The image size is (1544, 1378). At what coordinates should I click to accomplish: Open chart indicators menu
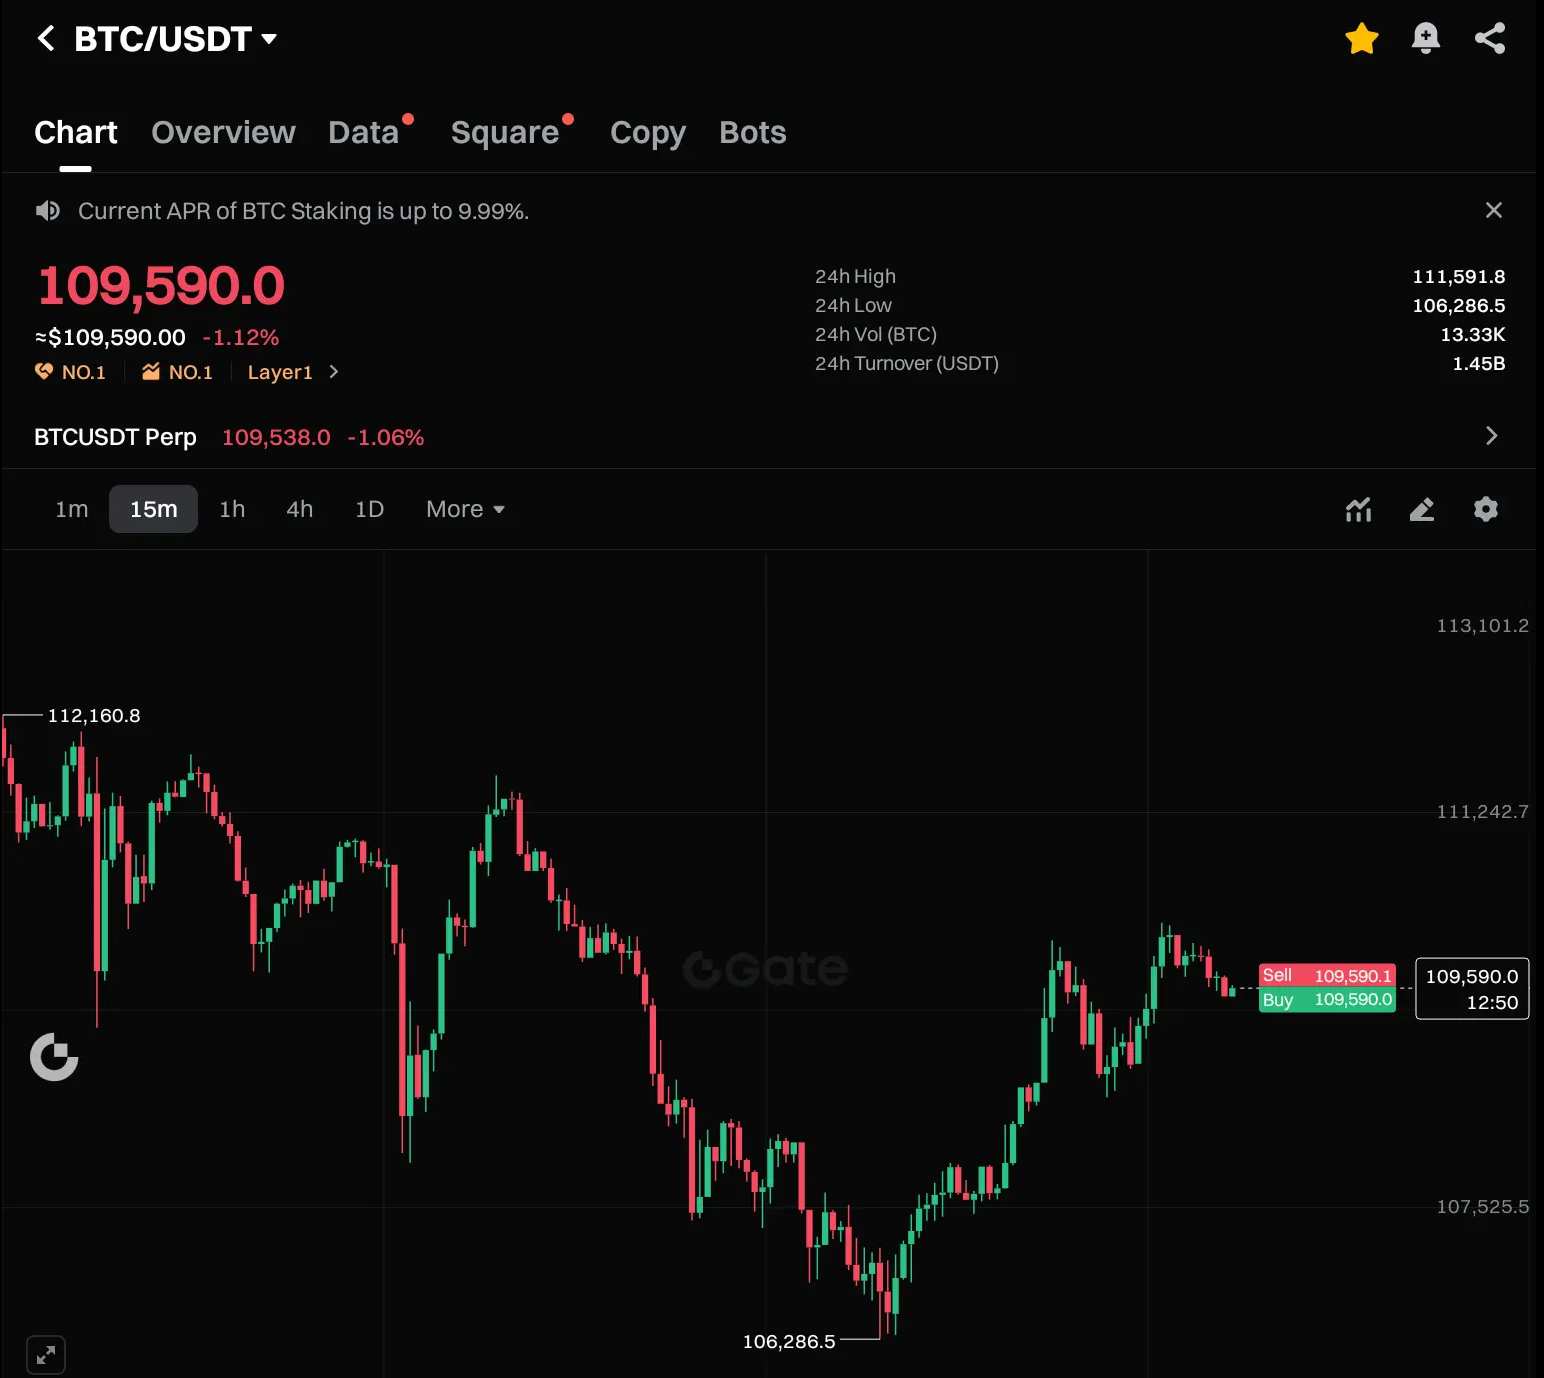(1358, 509)
